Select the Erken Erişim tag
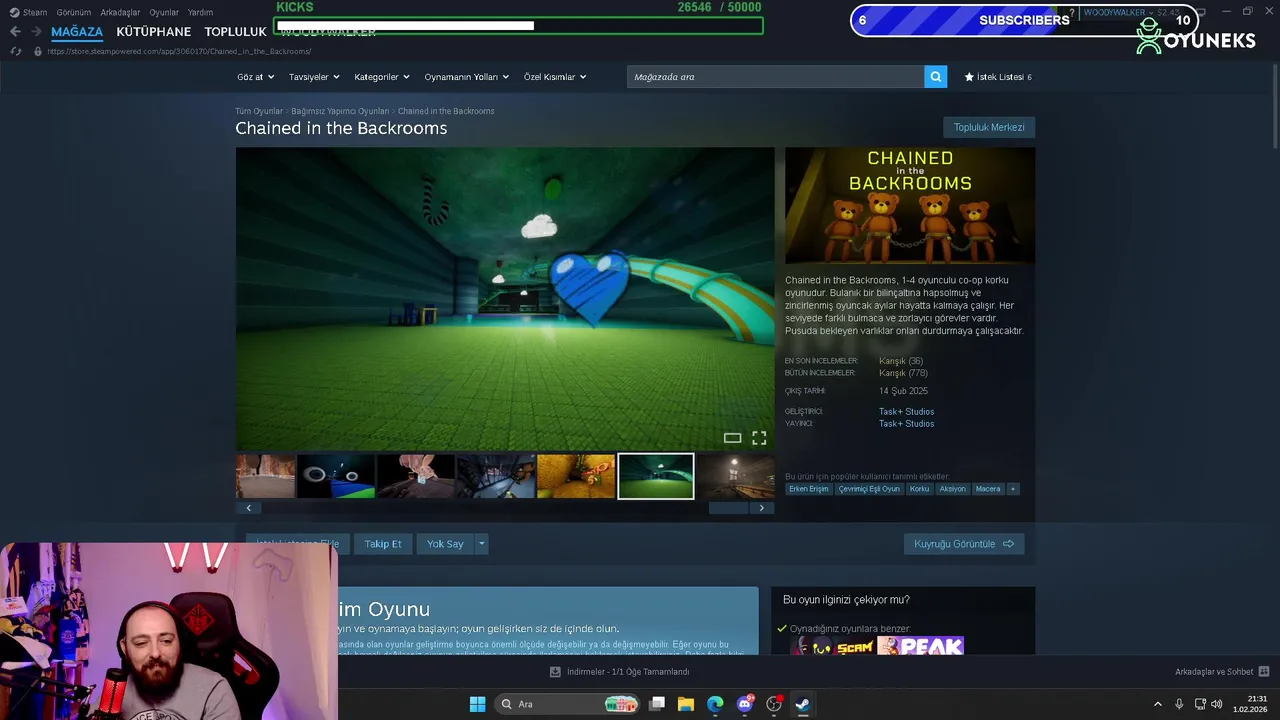This screenshot has width=1280, height=720. (809, 489)
